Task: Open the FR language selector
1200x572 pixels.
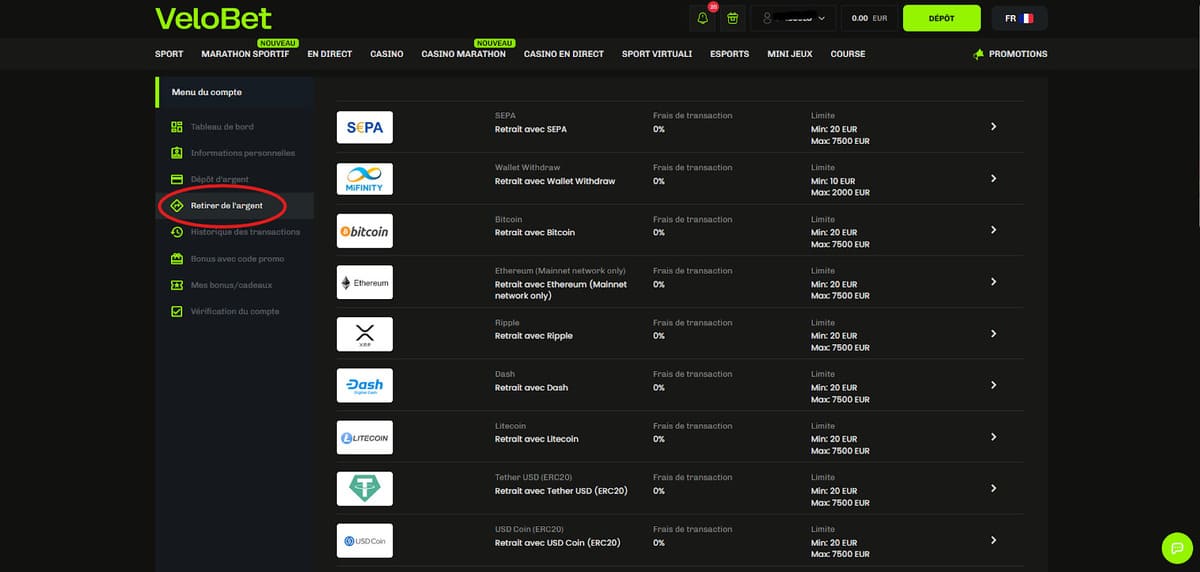Action: 1019,18
